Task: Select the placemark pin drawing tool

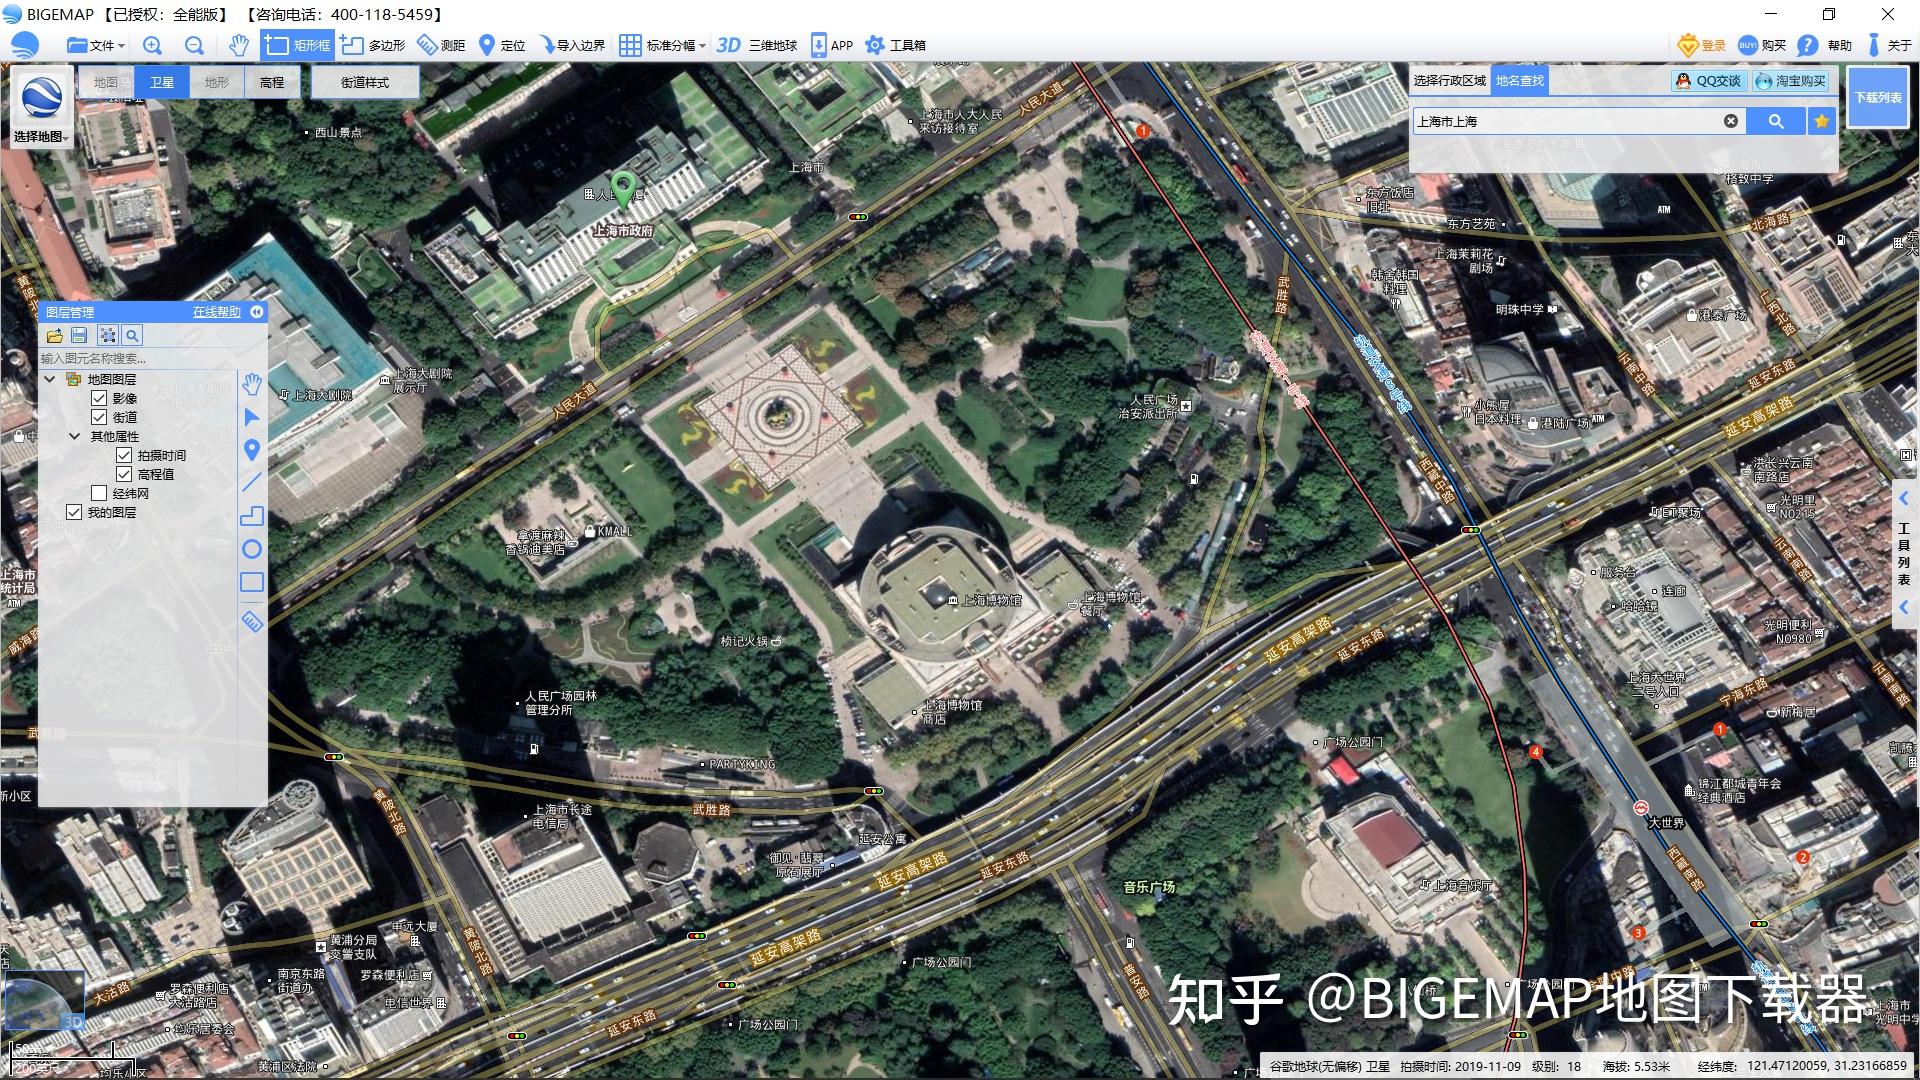Action: (252, 450)
